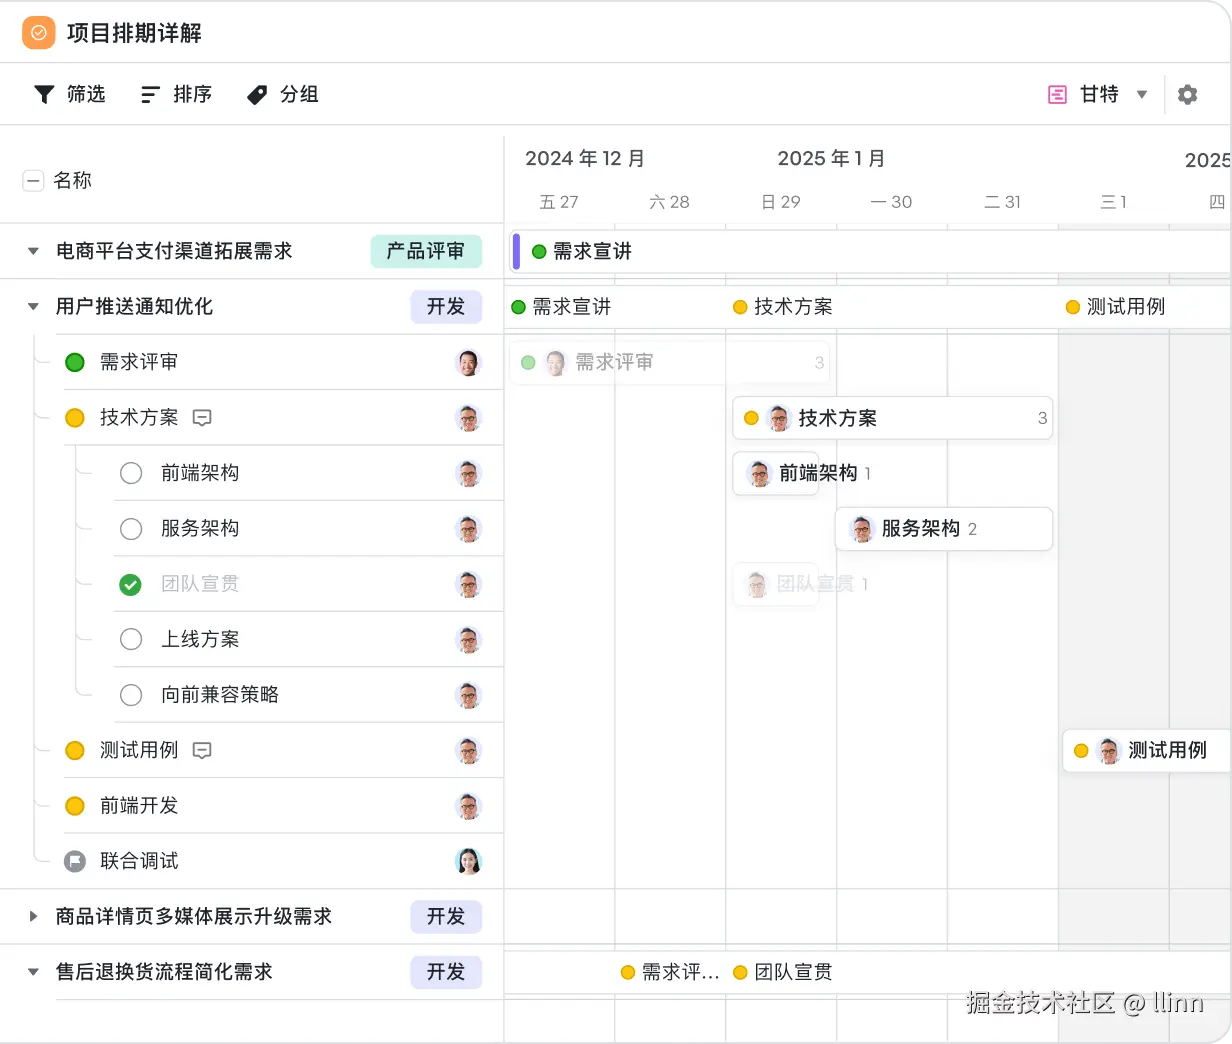
Task: Click the comment icon beside 测试用例
Action: pos(200,751)
